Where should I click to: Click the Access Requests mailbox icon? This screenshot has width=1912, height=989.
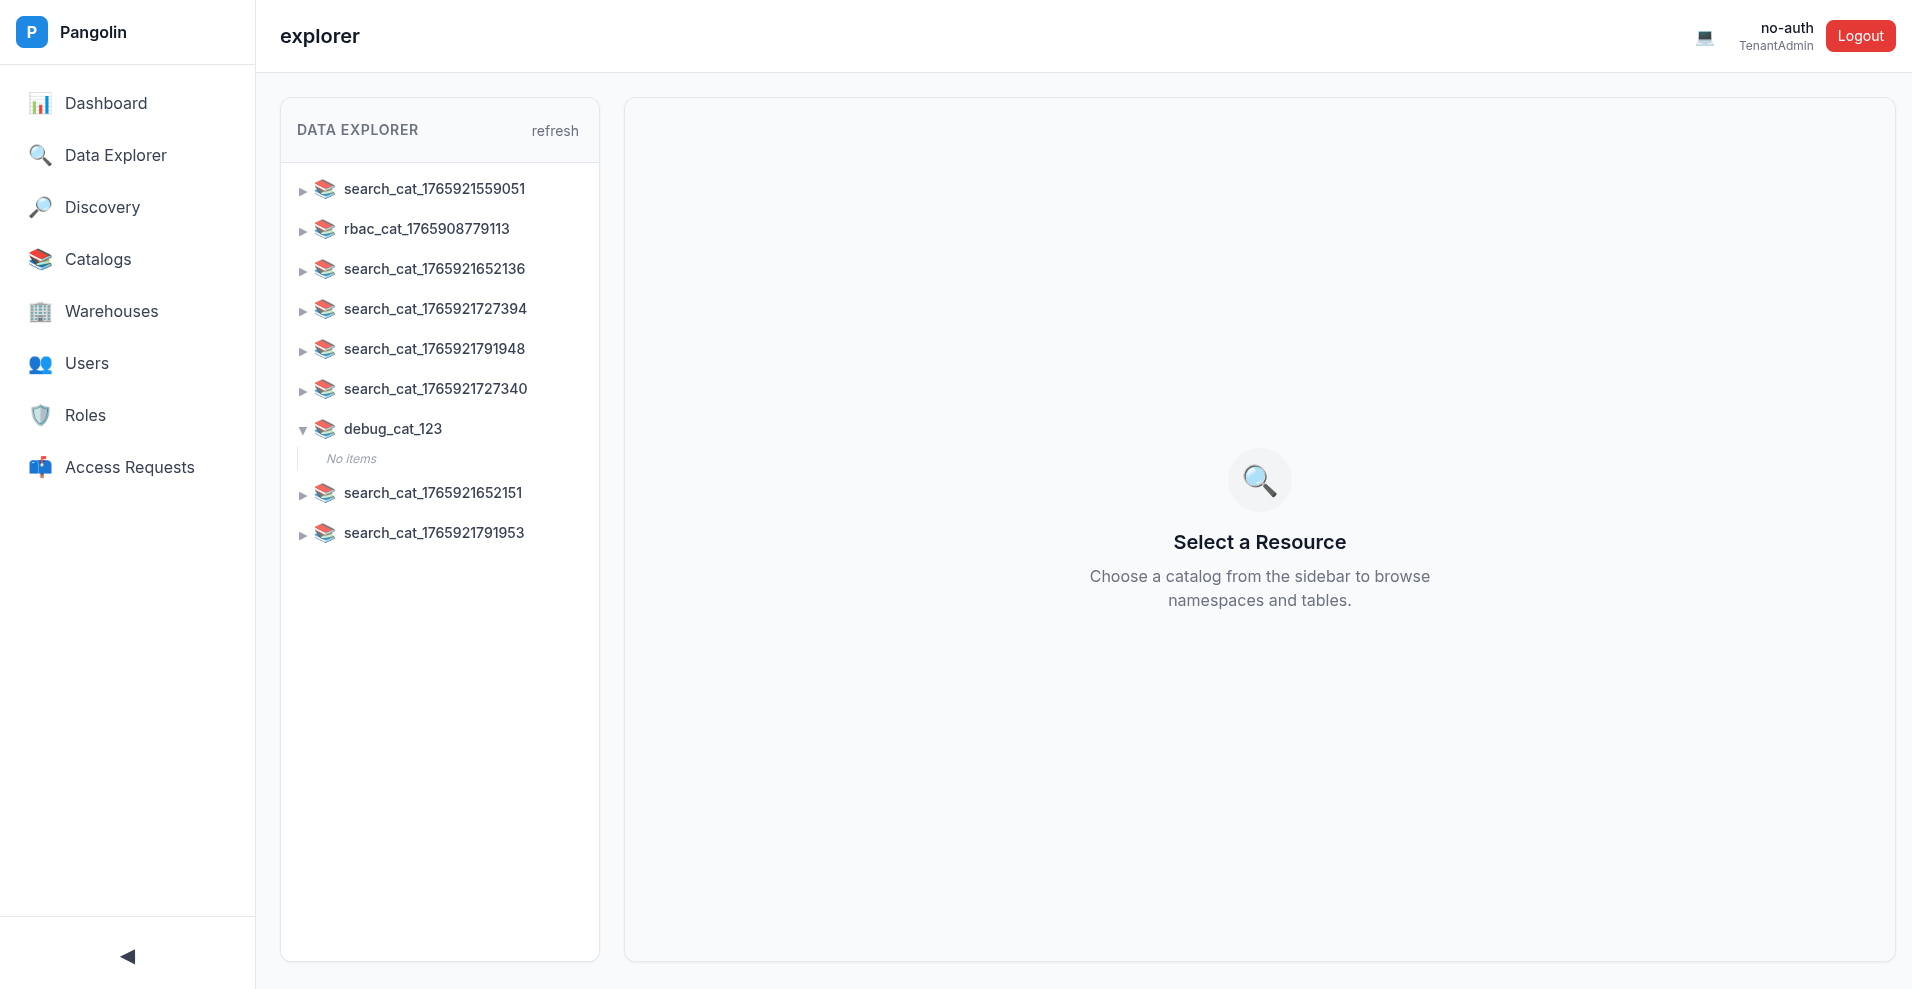pyautogui.click(x=40, y=467)
